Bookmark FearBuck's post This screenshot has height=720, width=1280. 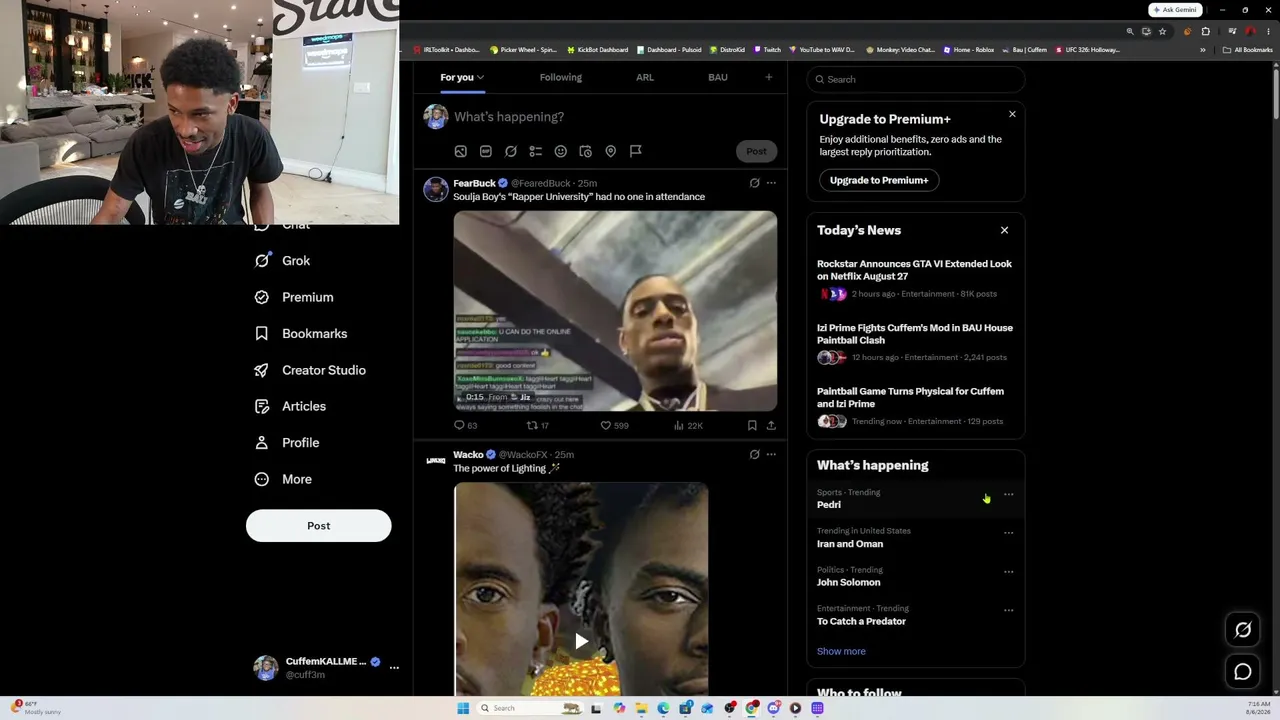coord(752,425)
